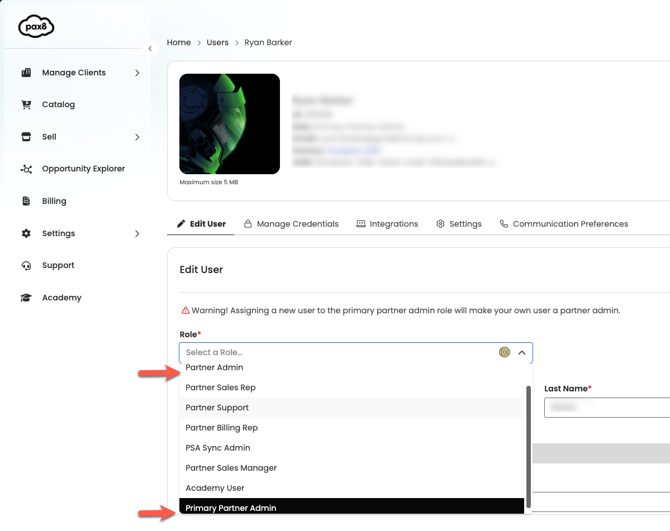Click the Manage Clients building icon
This screenshot has height=531, width=670.
(x=26, y=73)
